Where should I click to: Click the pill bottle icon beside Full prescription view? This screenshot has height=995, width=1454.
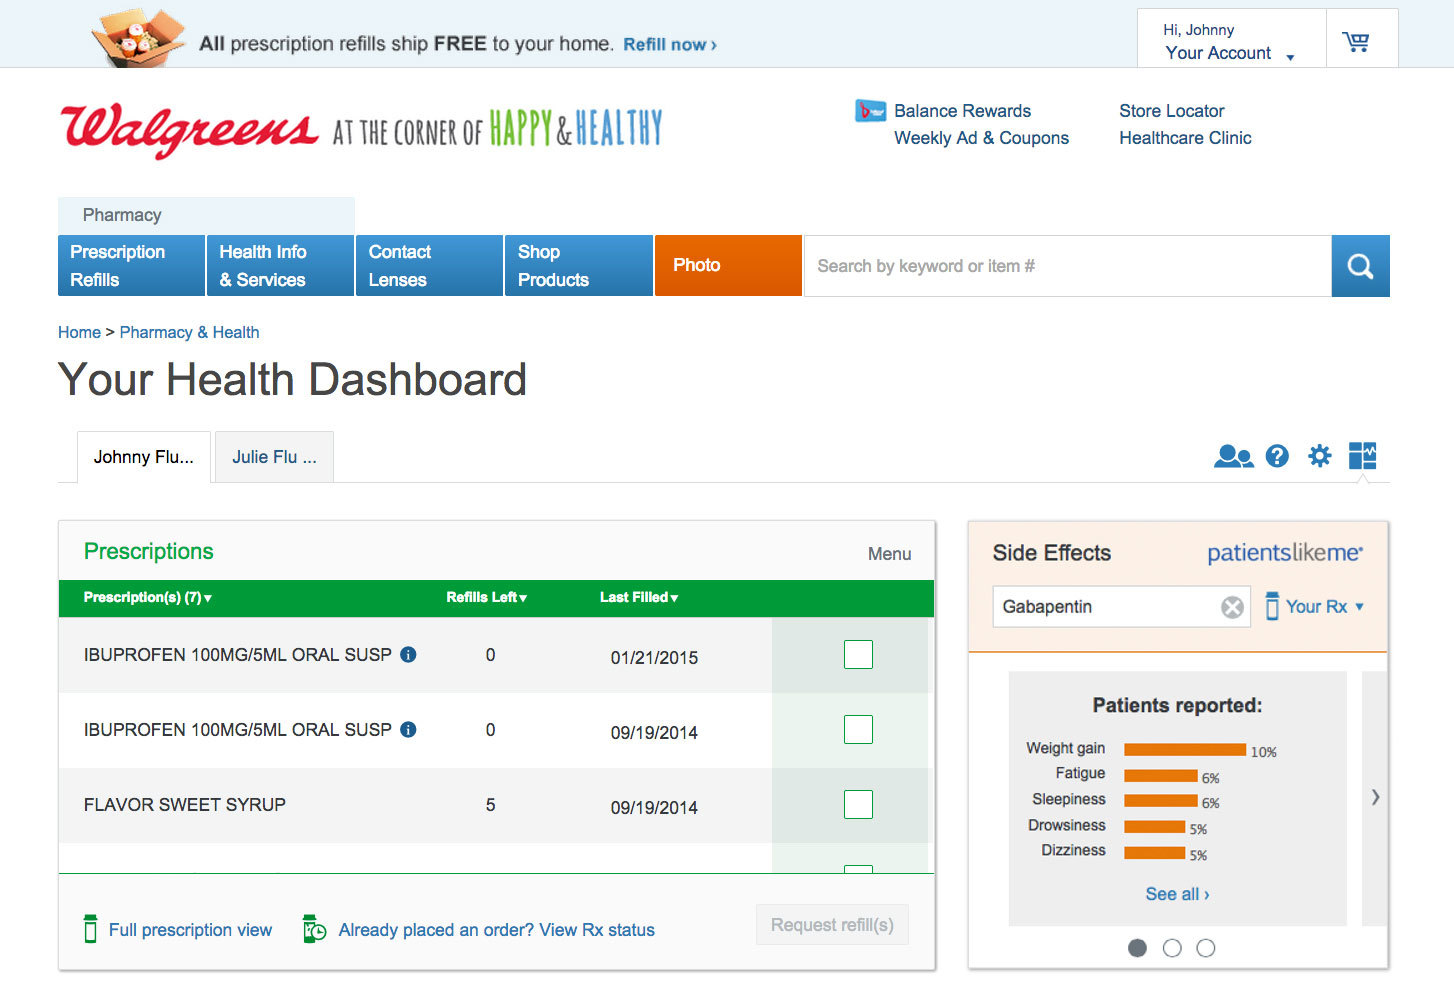tap(89, 929)
